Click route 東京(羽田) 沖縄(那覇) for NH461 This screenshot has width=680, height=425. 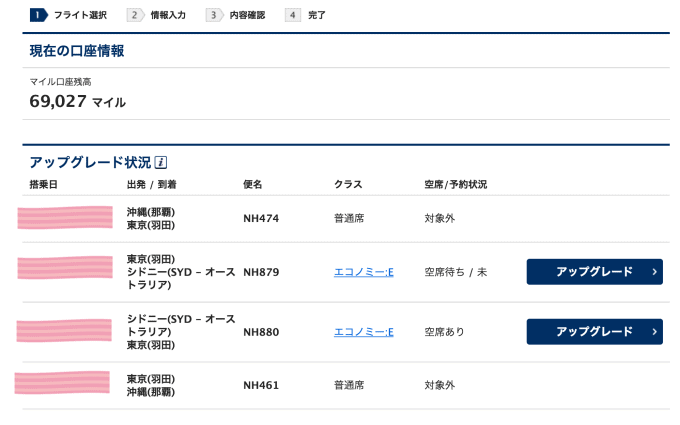click(x=151, y=385)
